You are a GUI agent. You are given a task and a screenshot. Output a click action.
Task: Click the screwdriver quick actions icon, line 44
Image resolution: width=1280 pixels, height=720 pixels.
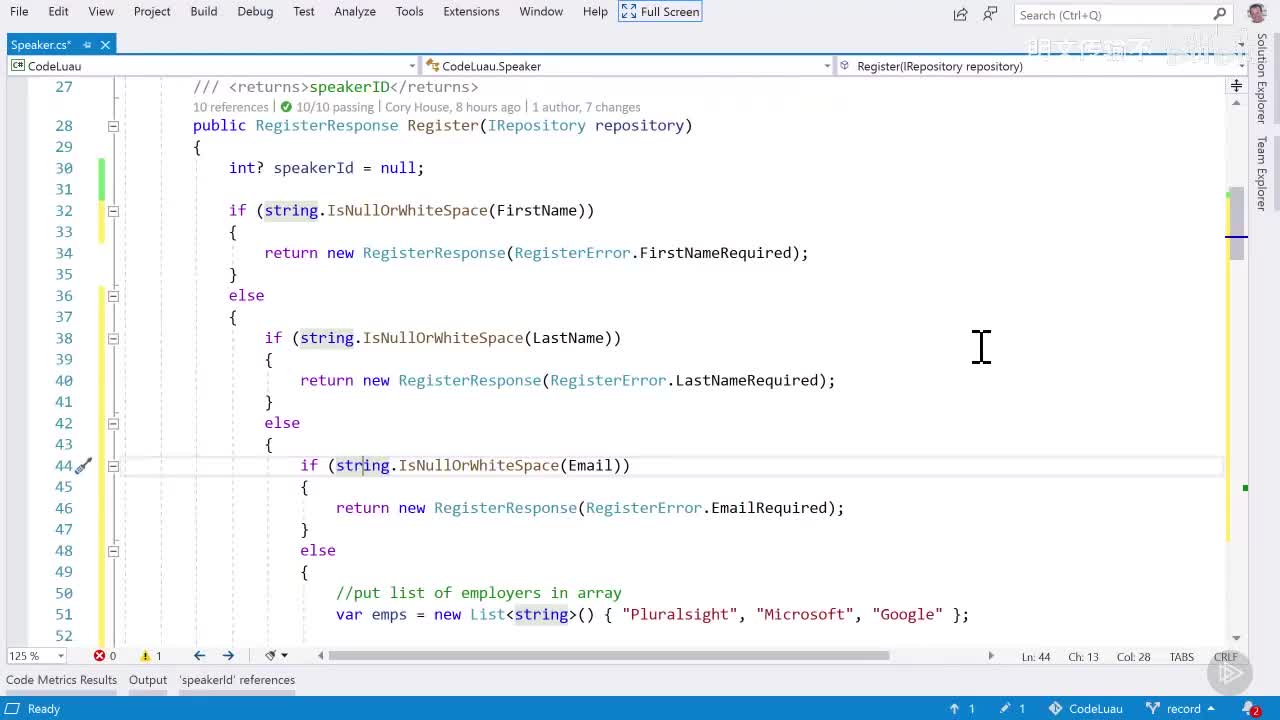pyautogui.click(x=84, y=466)
